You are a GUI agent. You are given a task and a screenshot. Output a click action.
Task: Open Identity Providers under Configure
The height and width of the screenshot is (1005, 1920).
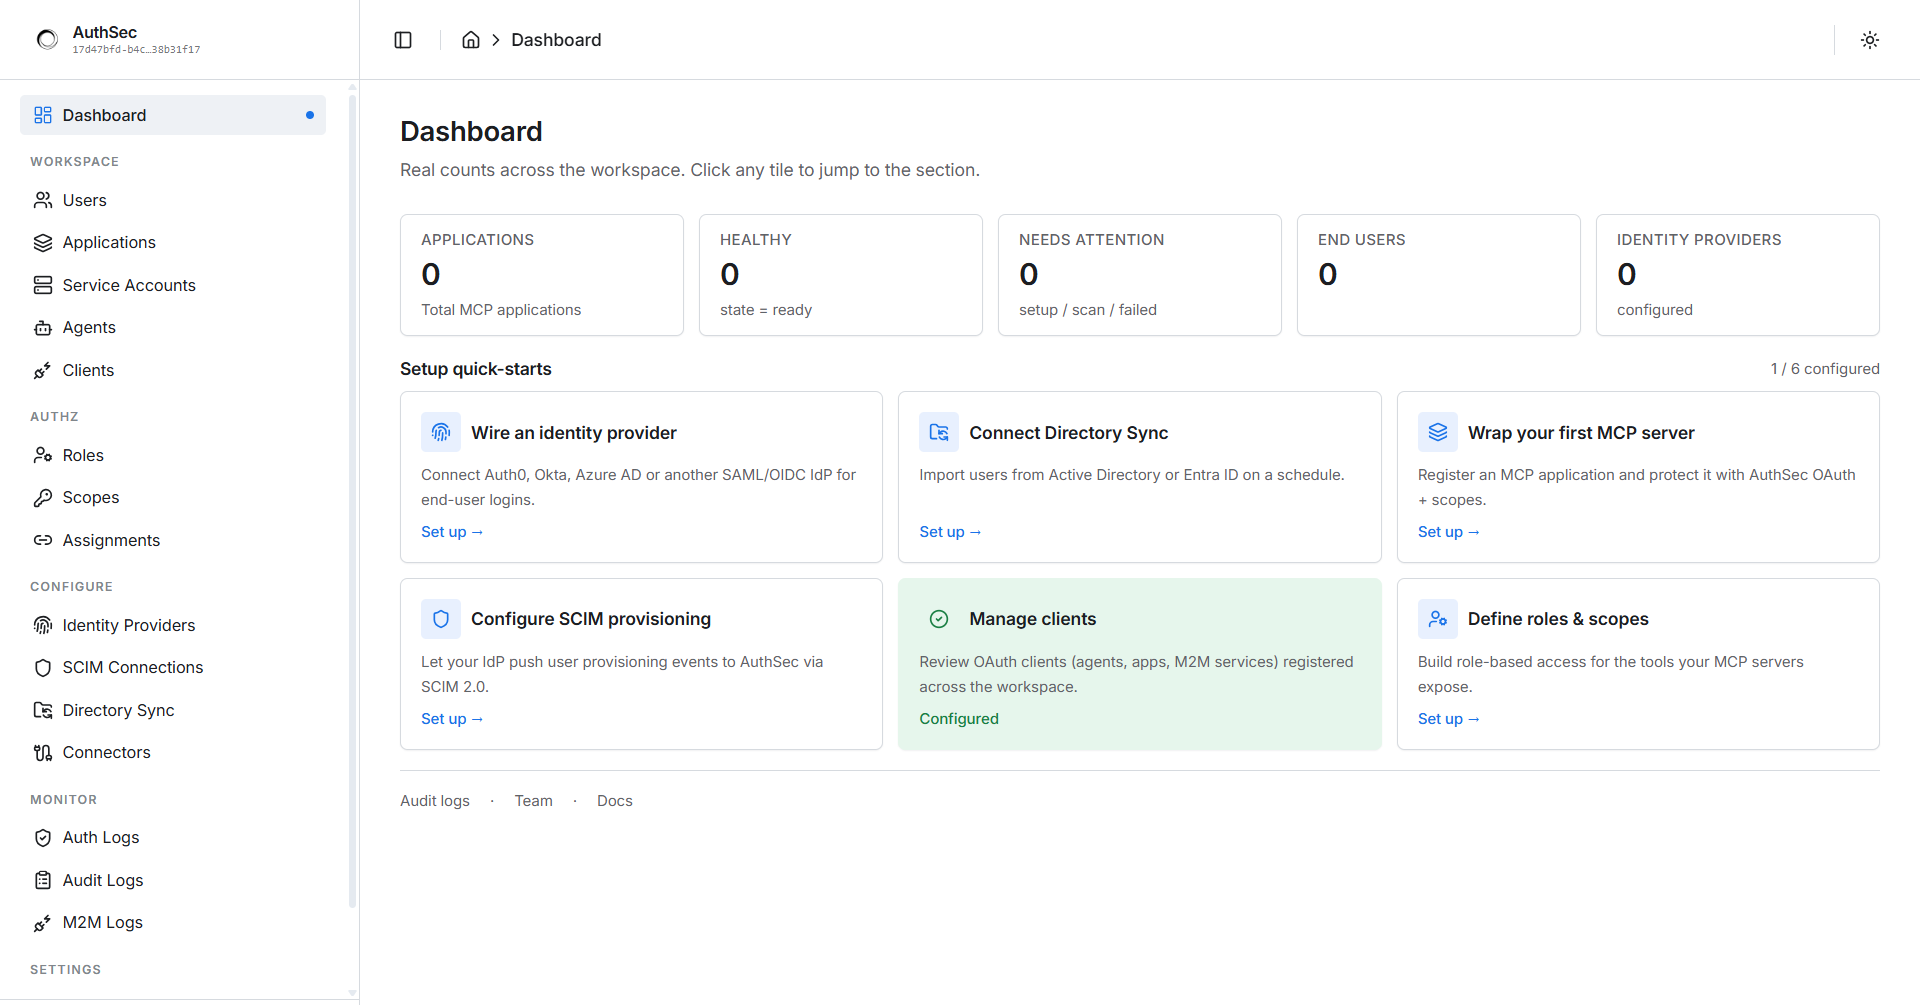[173, 625]
